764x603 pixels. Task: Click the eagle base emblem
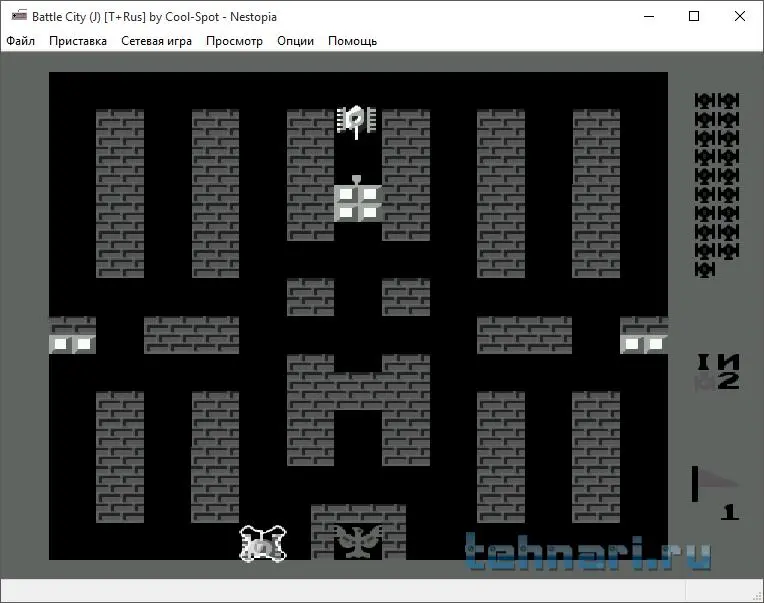[x=358, y=541]
